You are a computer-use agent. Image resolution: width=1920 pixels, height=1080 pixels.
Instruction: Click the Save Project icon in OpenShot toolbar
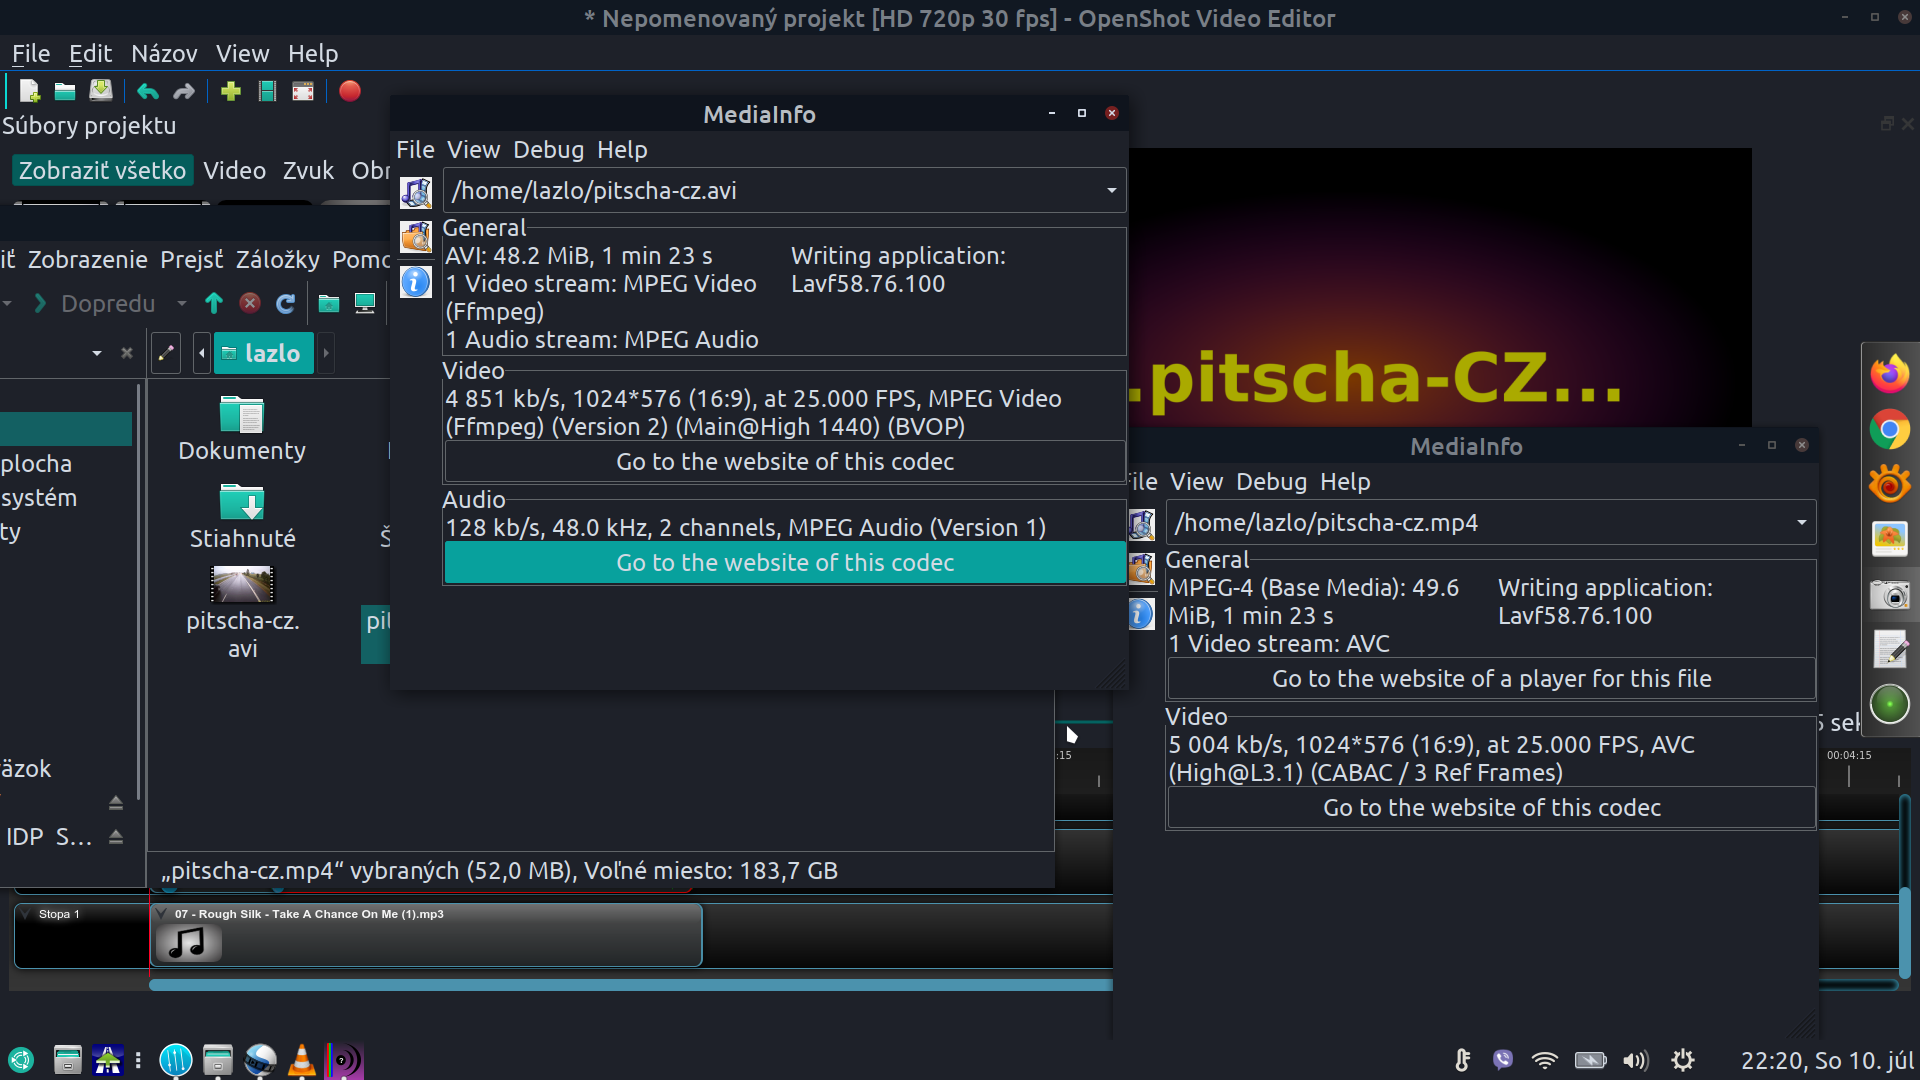click(x=101, y=92)
